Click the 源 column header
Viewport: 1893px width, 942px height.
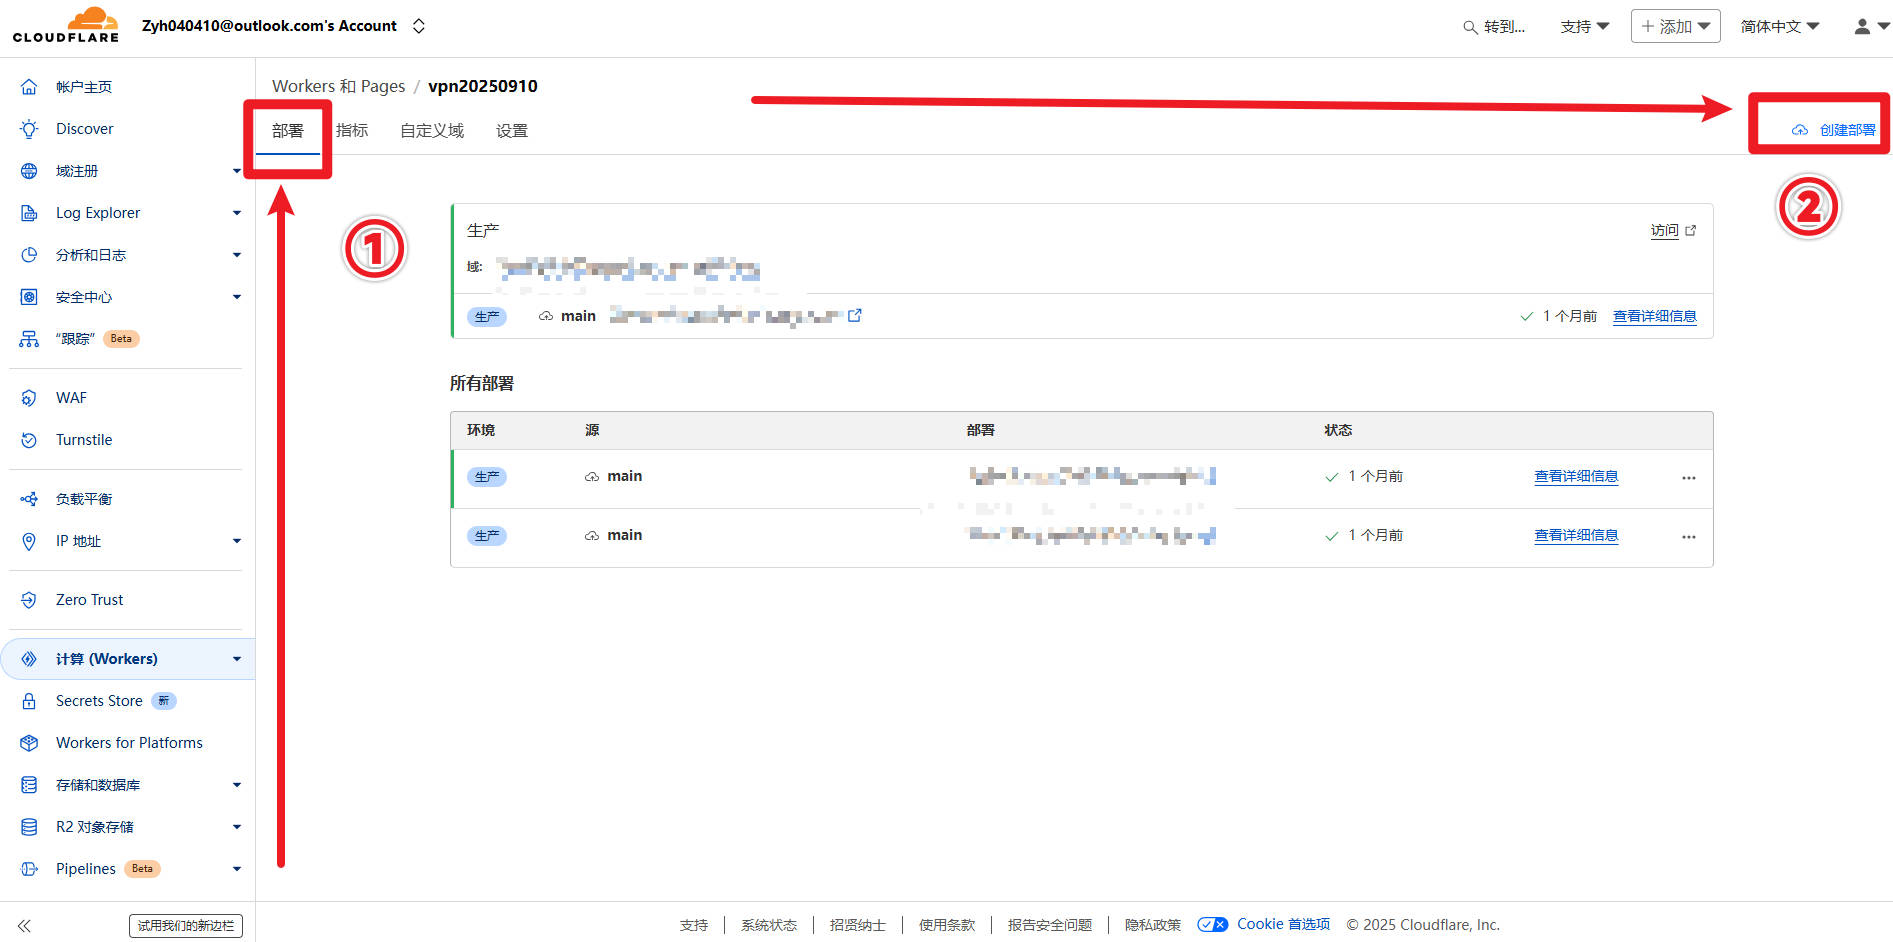592,430
